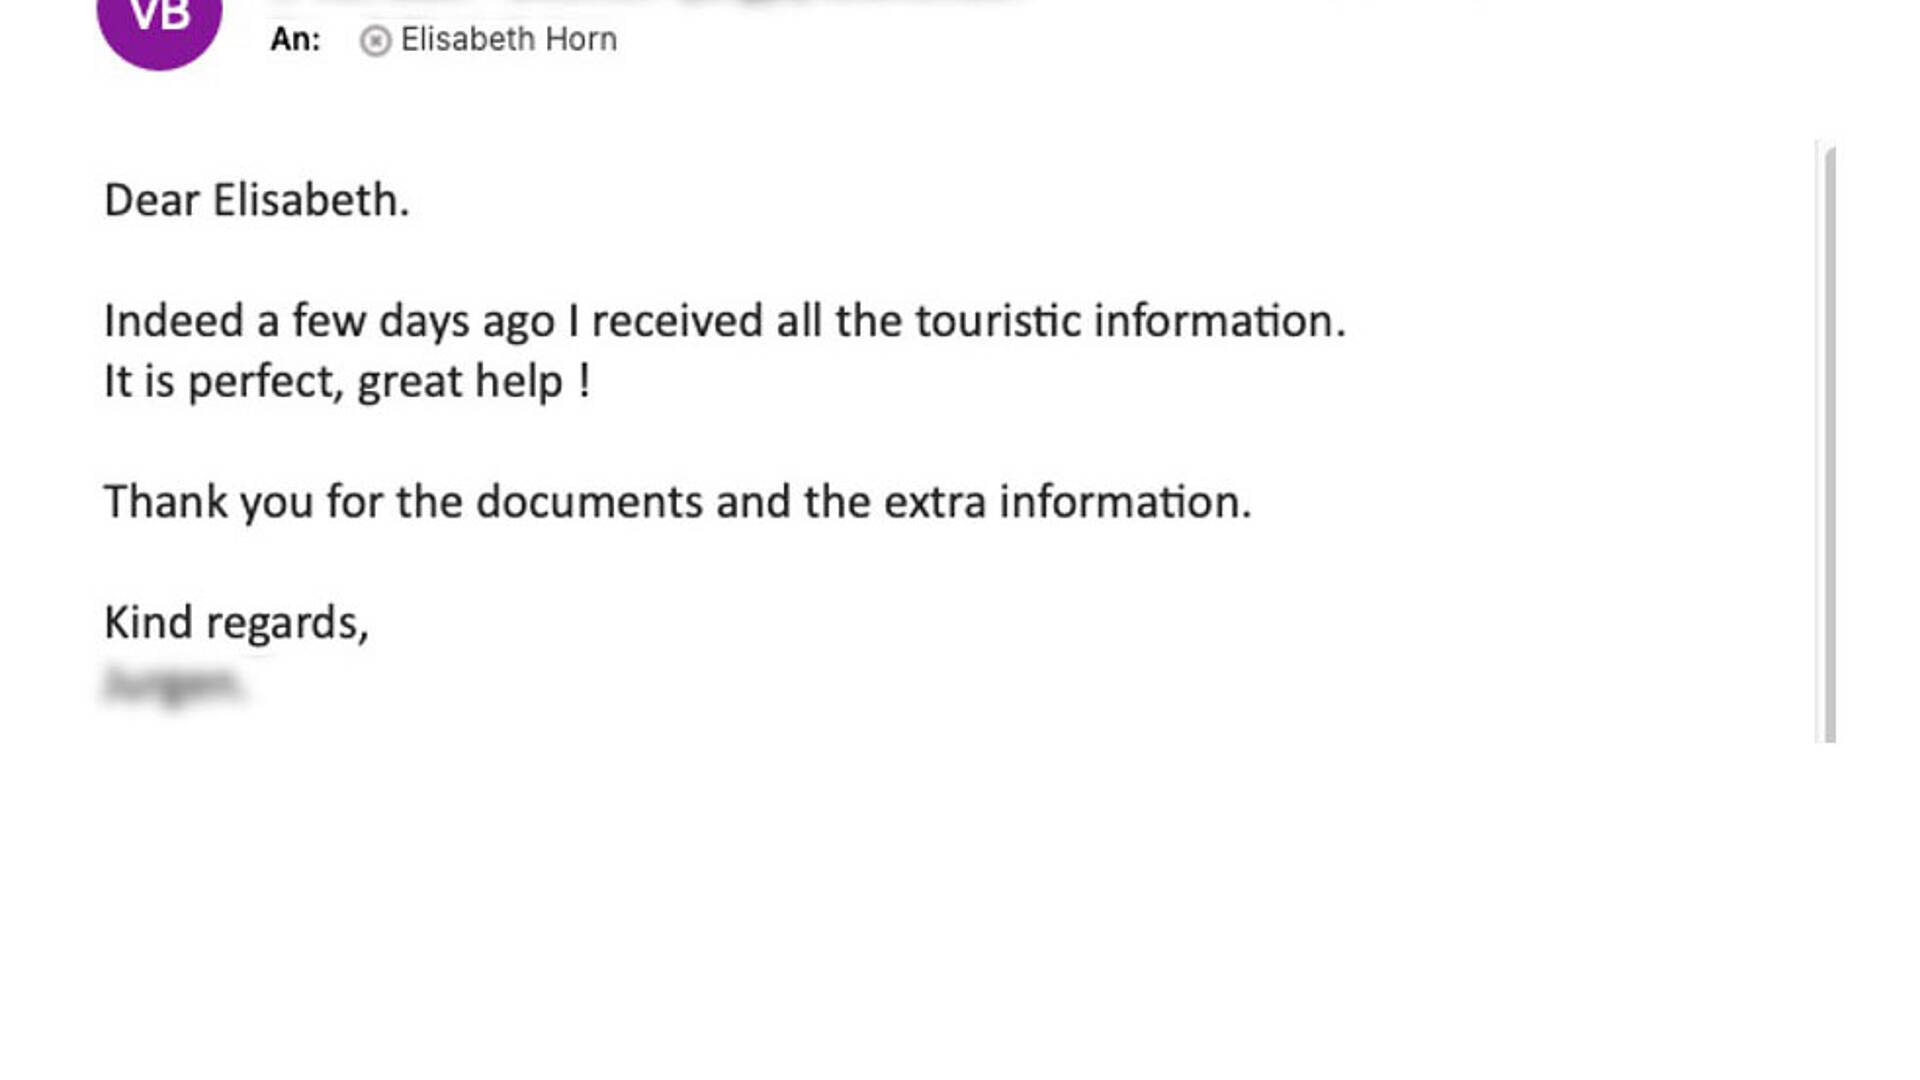This screenshot has height=1080, width=1920.
Task: Click the message pane vertical scrollbar
Action: coord(1829,443)
